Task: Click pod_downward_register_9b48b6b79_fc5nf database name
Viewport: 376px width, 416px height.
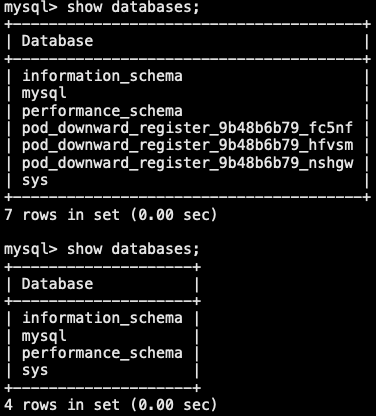Action: click(187, 128)
